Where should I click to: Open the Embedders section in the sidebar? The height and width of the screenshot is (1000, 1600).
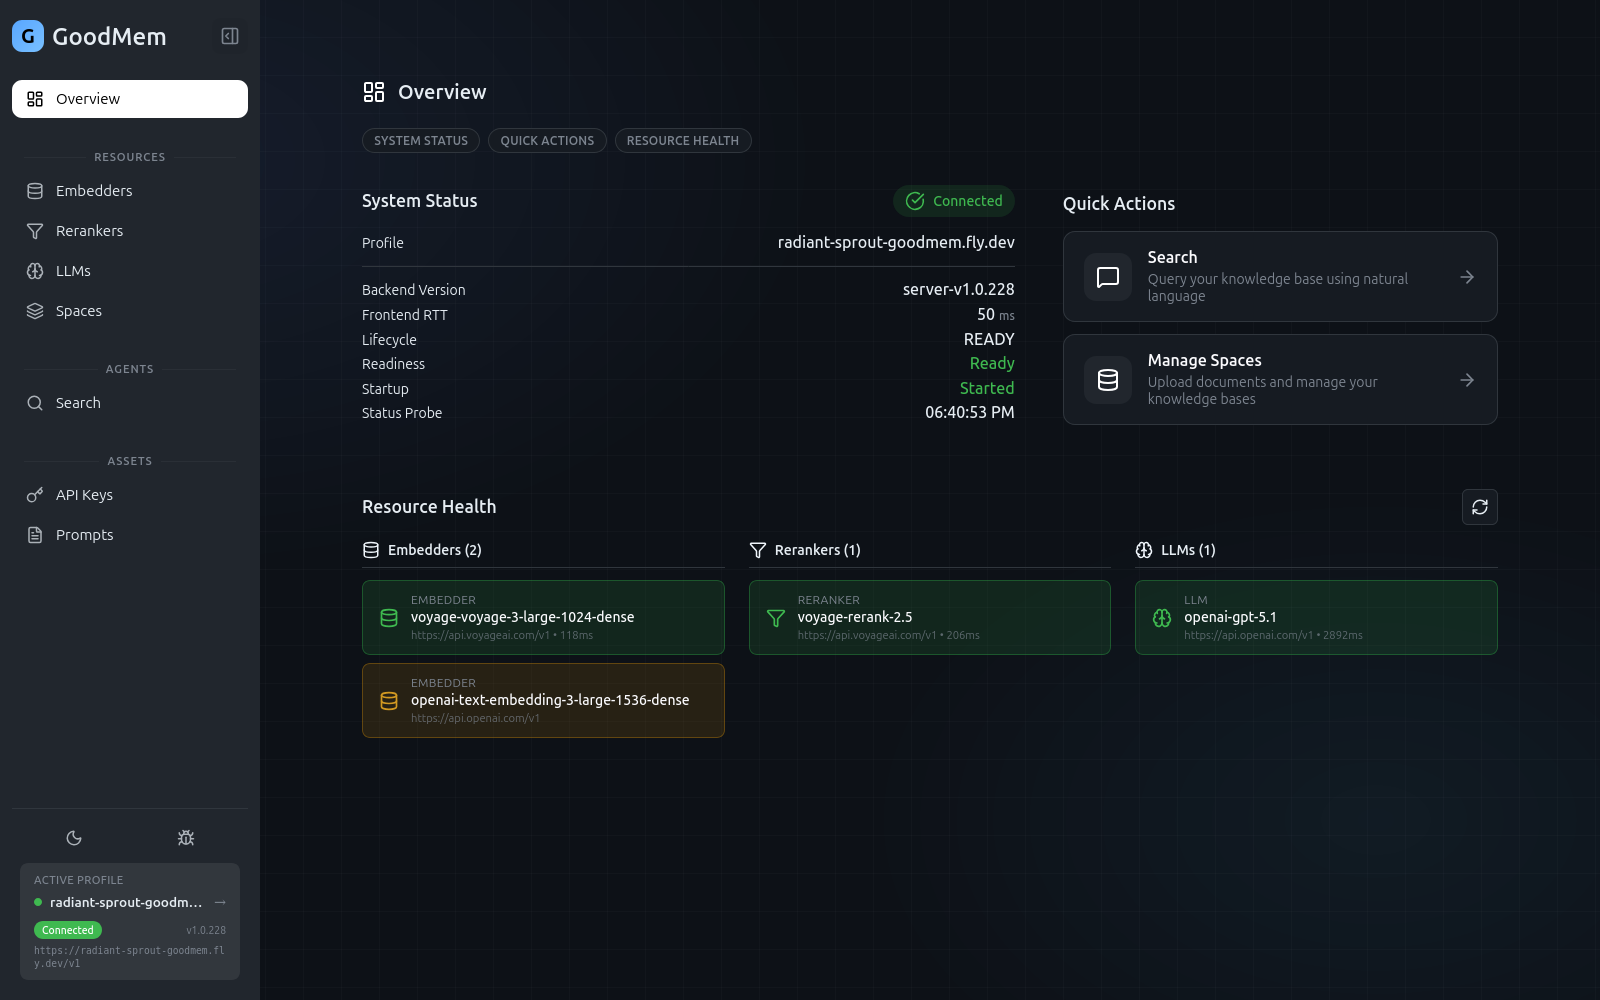pos(94,190)
